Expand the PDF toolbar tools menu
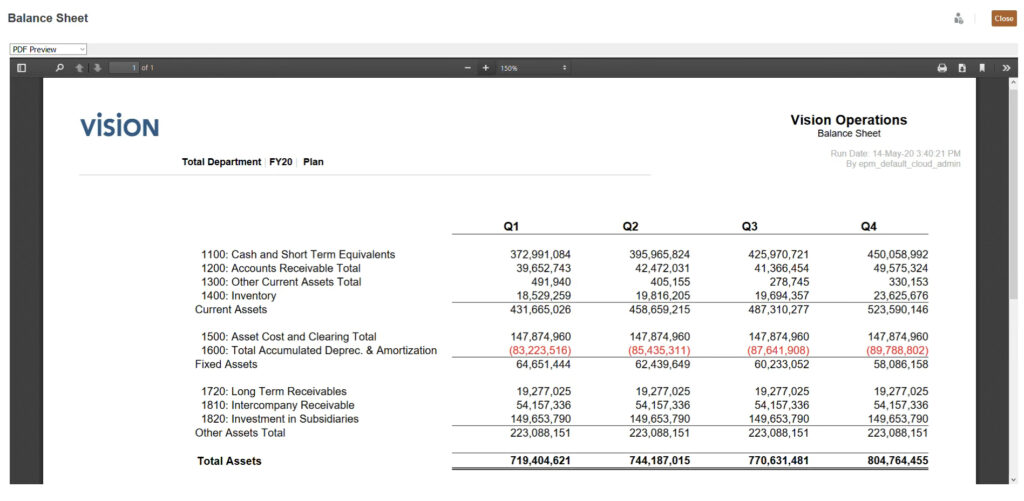1024x501 pixels. pyautogui.click(x=1005, y=68)
